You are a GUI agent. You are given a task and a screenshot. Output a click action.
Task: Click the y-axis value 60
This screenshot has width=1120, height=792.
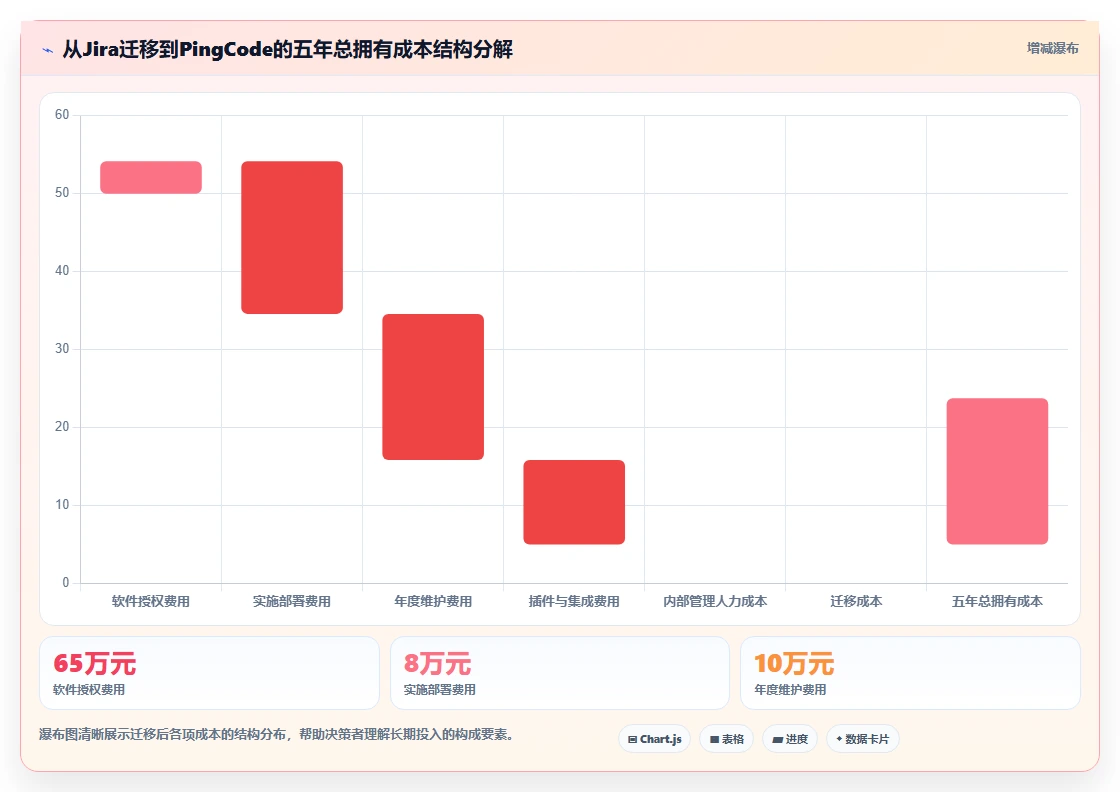click(x=62, y=114)
